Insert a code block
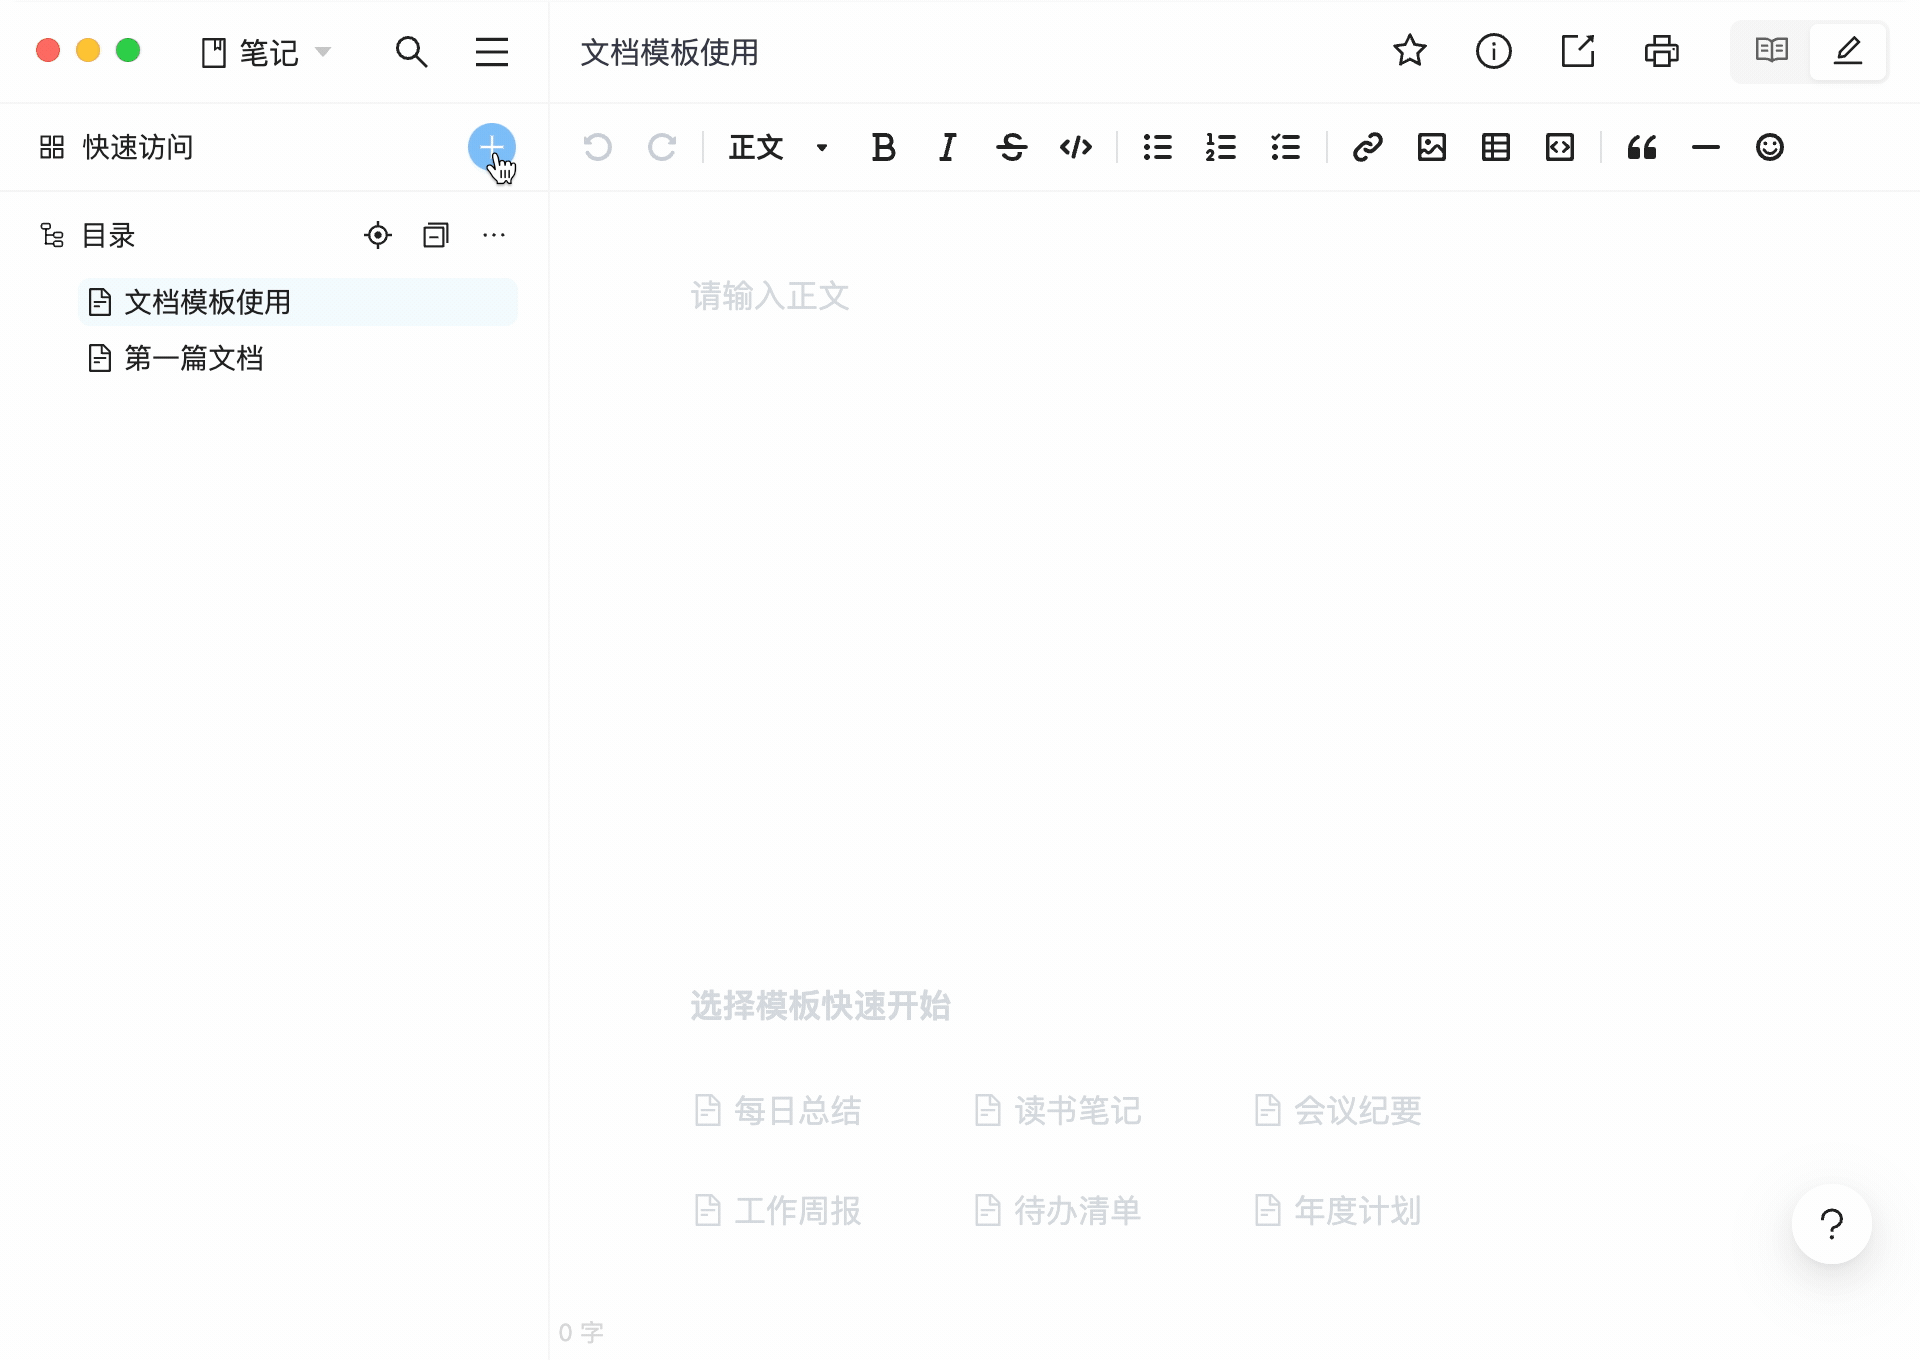 point(1560,148)
